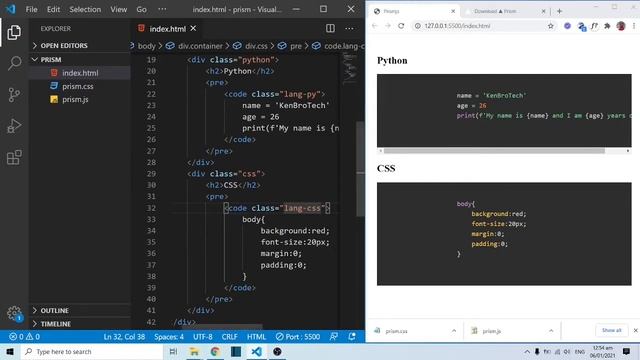This screenshot has width=640, height=360.
Task: Close the Download Prism browser tab
Action: tap(543, 11)
